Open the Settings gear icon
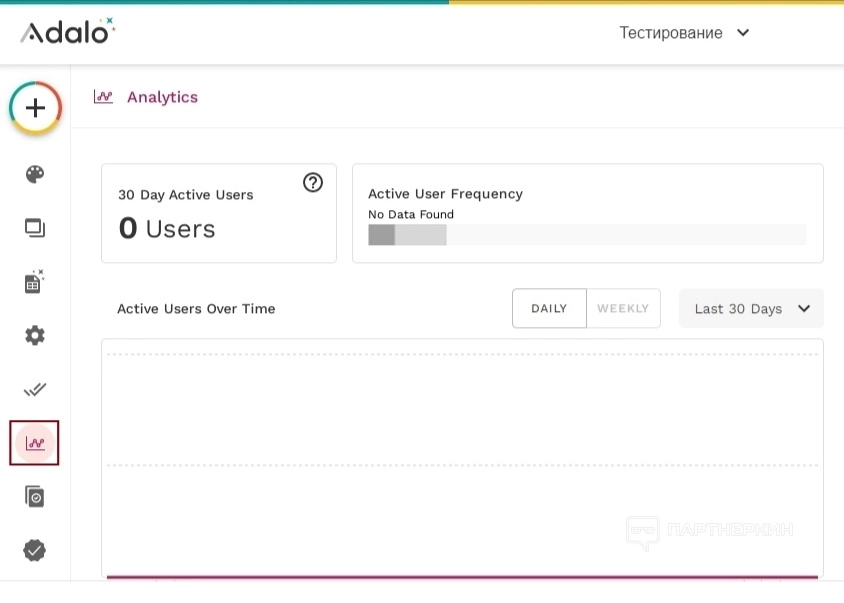This screenshot has height=603, width=844. point(35,336)
